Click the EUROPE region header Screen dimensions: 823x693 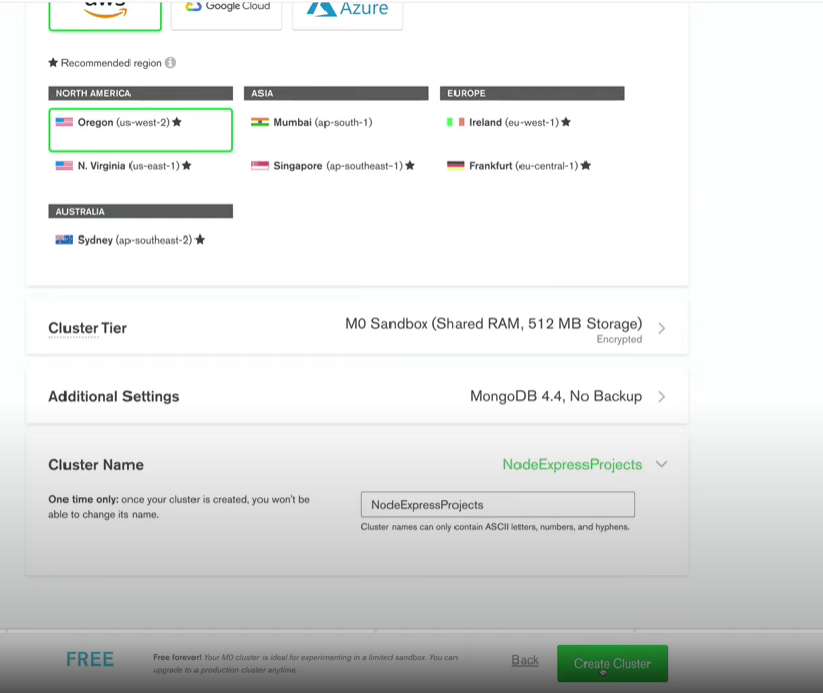click(x=532, y=93)
